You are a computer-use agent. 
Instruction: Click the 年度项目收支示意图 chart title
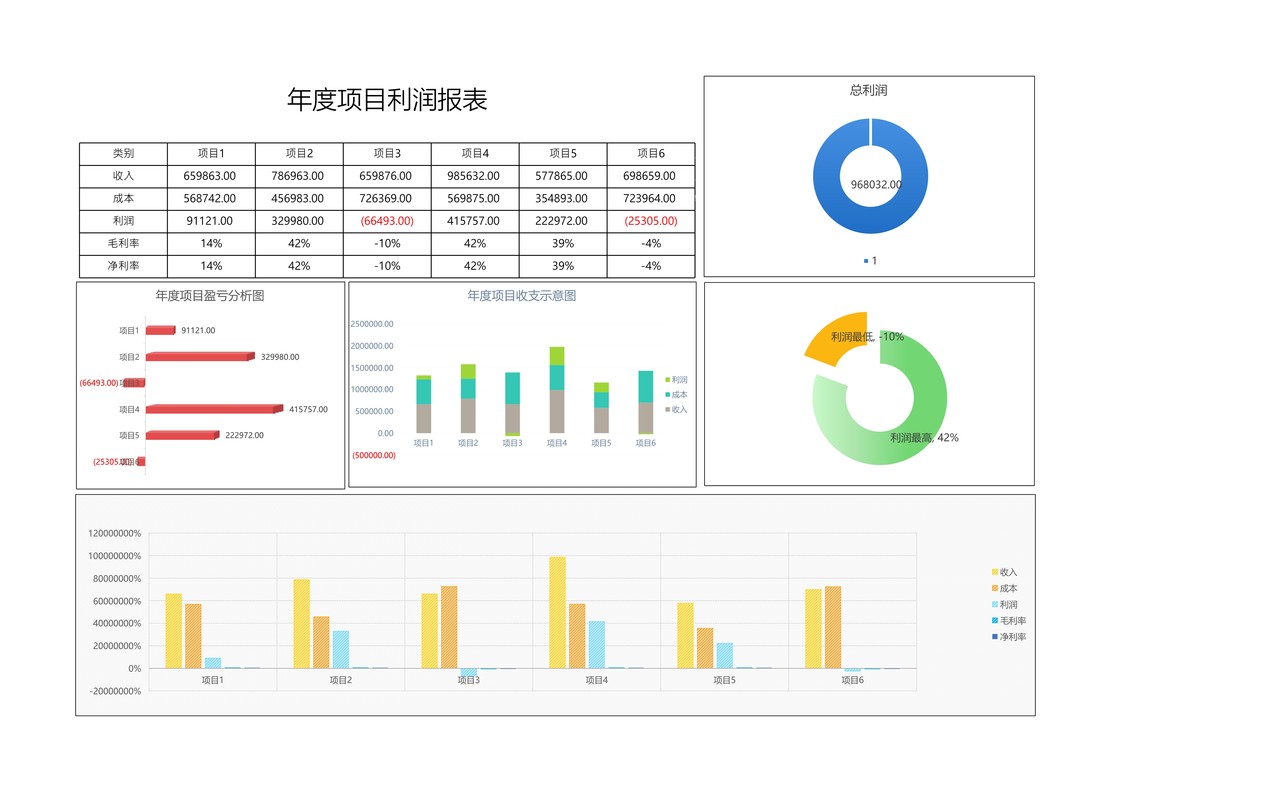tap(521, 296)
